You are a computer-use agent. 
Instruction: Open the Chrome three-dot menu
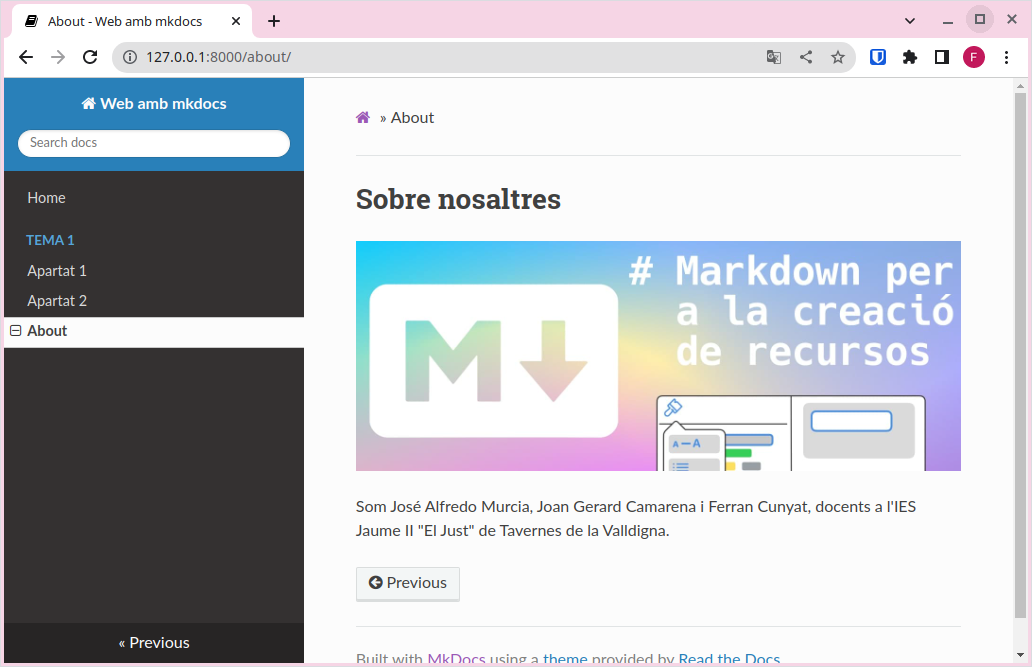click(x=1006, y=57)
